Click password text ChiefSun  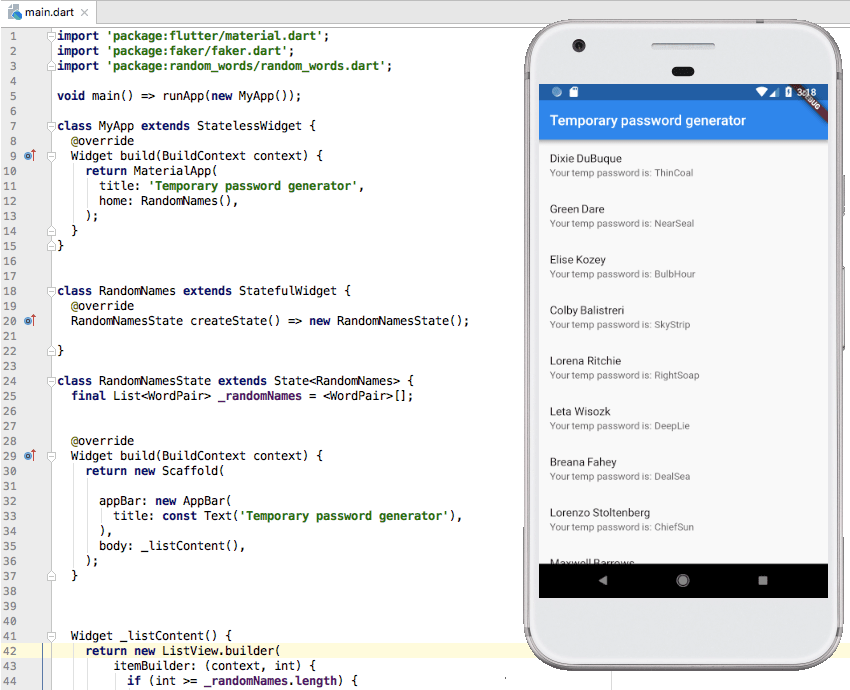tap(674, 527)
